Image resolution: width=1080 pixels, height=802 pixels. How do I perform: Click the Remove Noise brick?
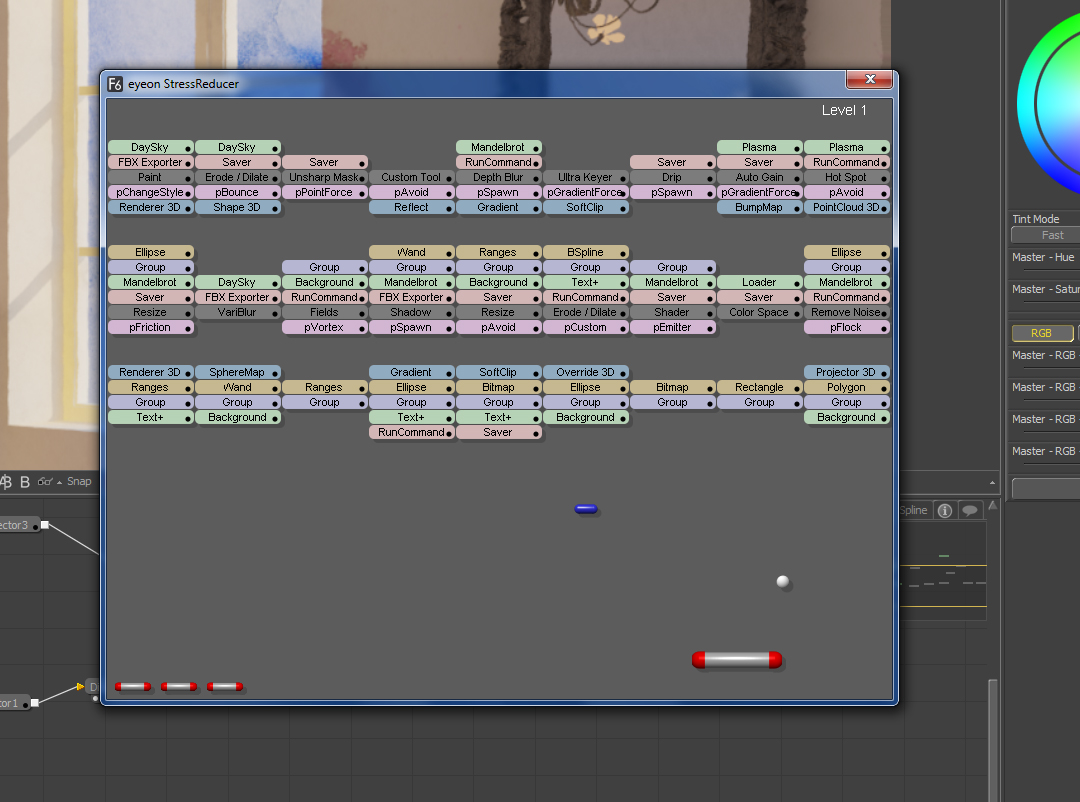pyautogui.click(x=847, y=313)
